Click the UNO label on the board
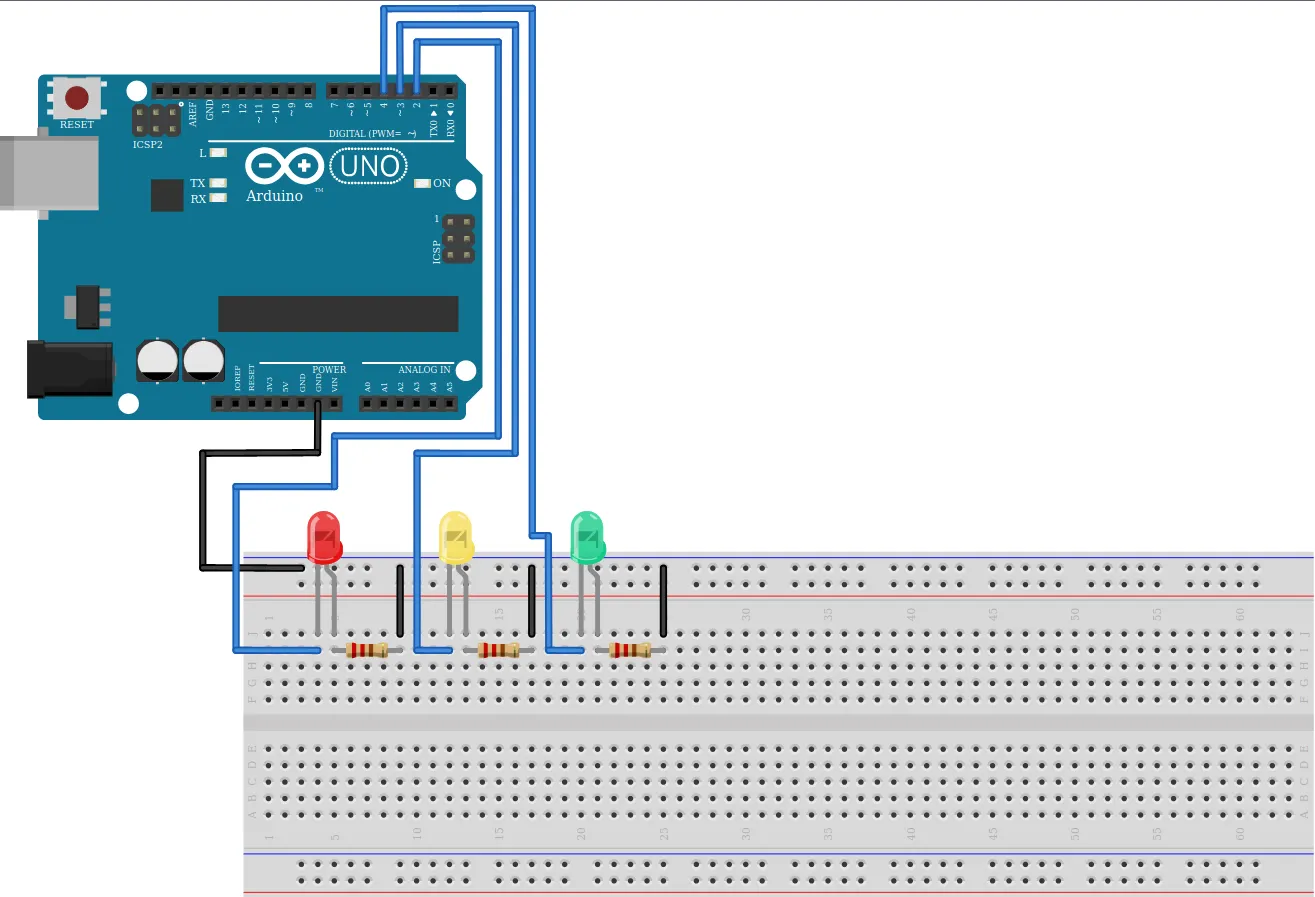This screenshot has width=1315, height=897. [x=369, y=166]
